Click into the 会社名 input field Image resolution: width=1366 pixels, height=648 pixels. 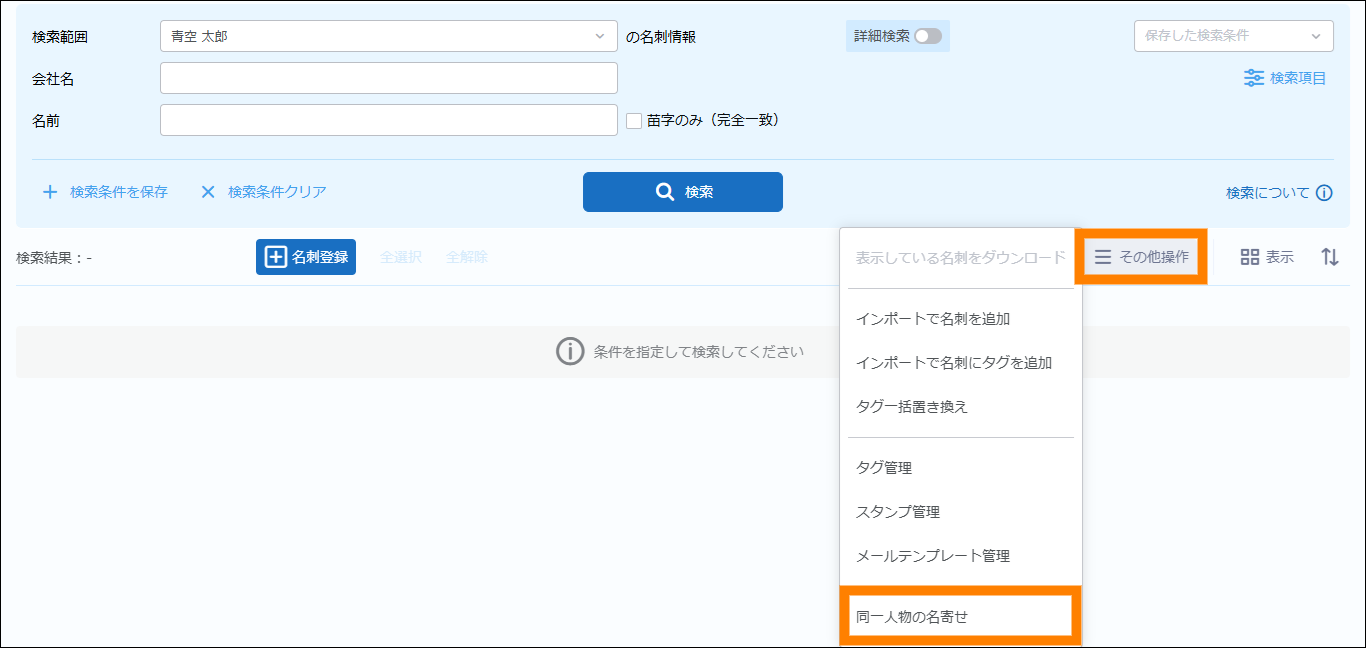(388, 78)
